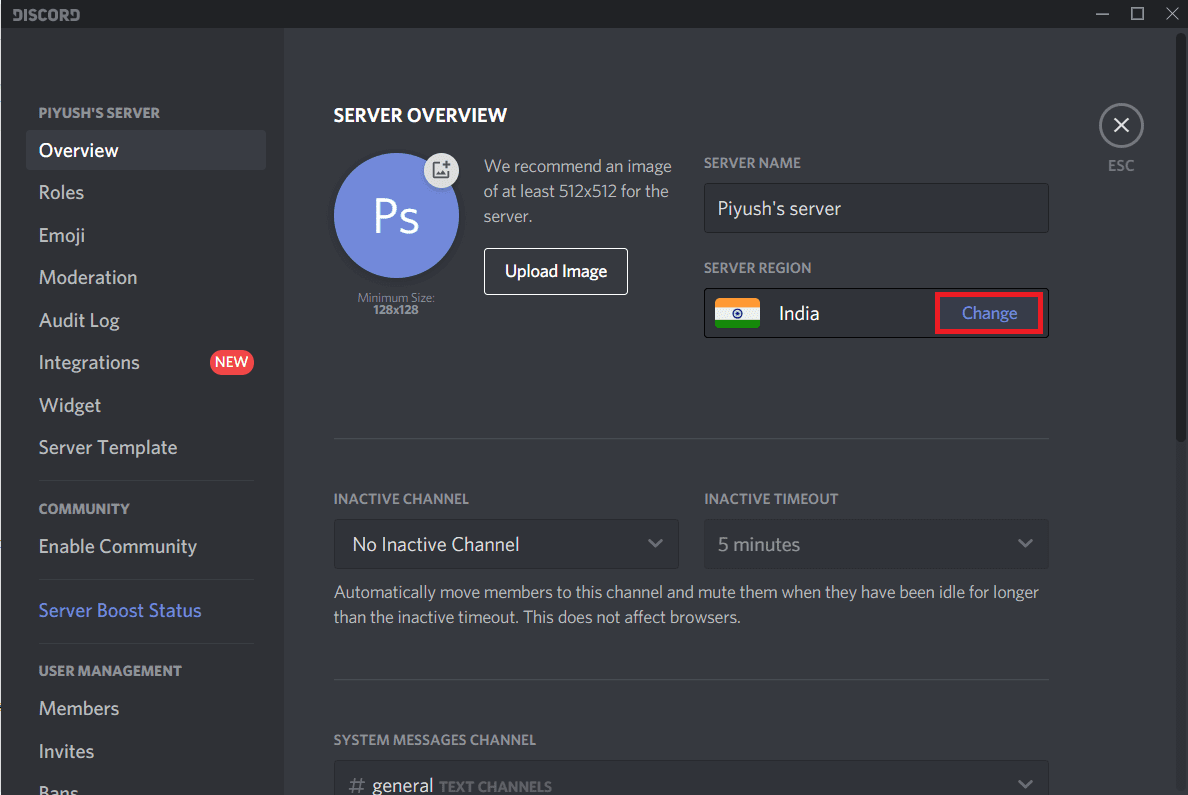1188x795 pixels.
Task: Click the Upload Image button
Action: (556, 271)
